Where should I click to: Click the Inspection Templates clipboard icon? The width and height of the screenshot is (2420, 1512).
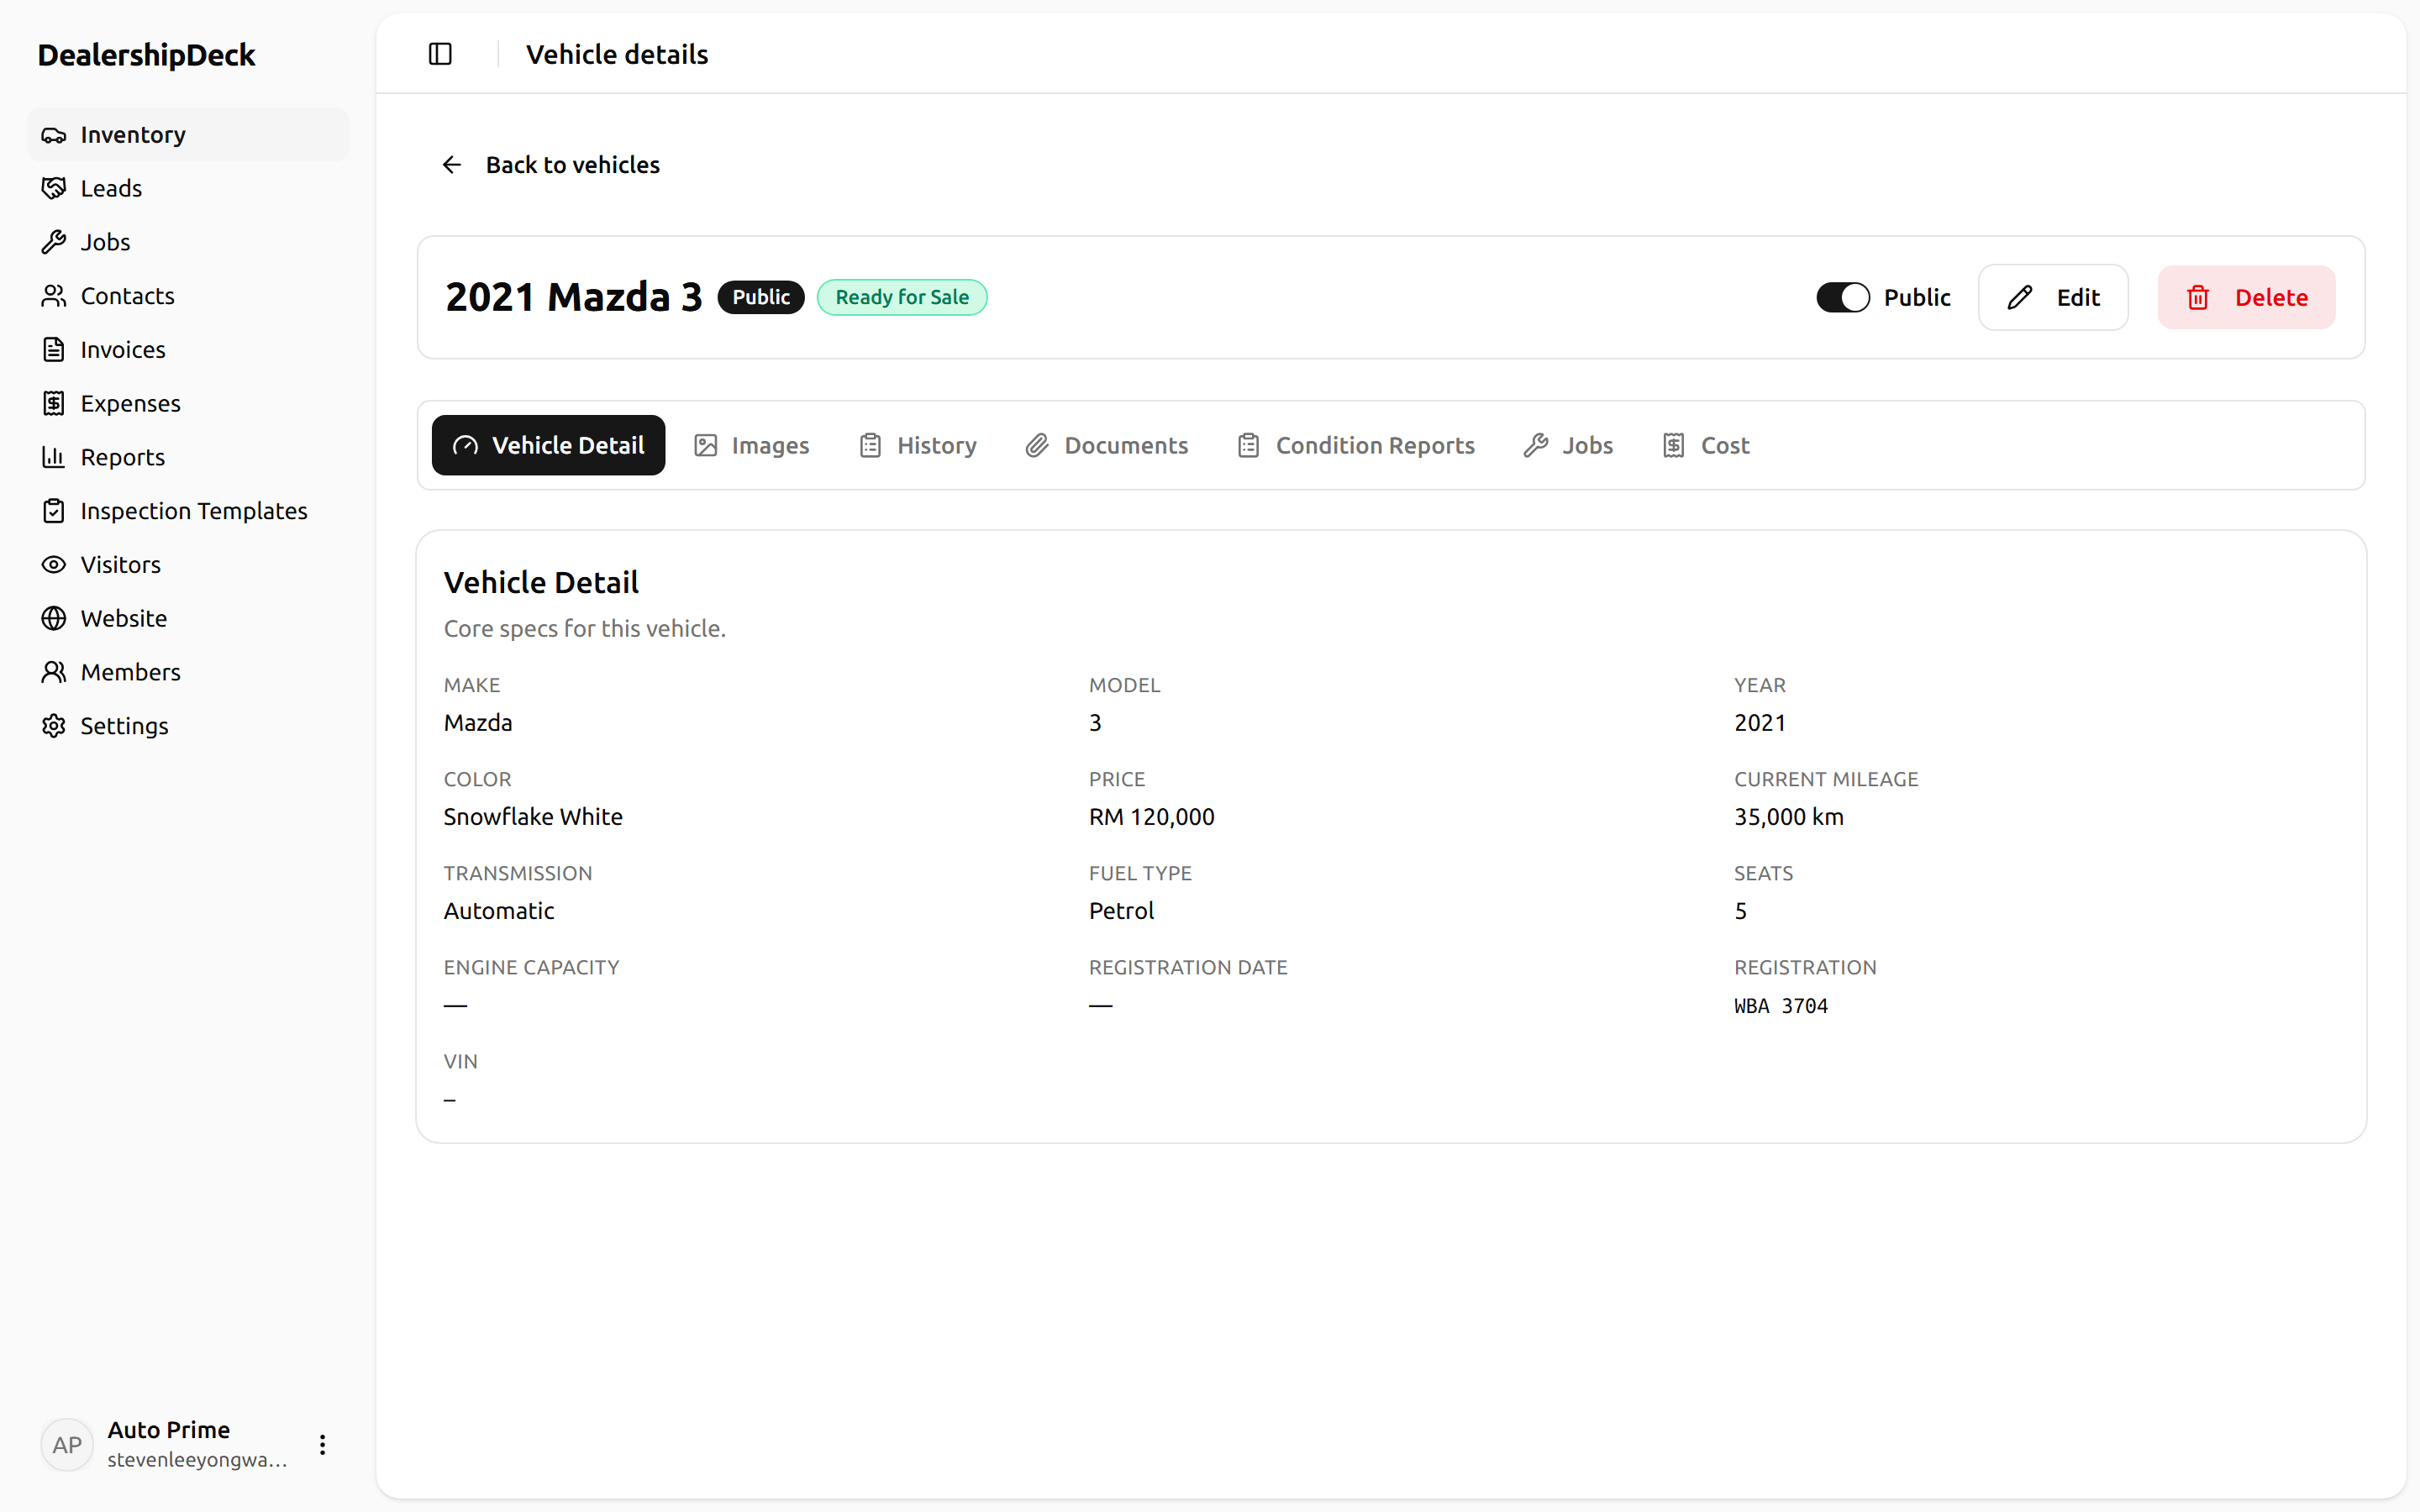click(54, 511)
